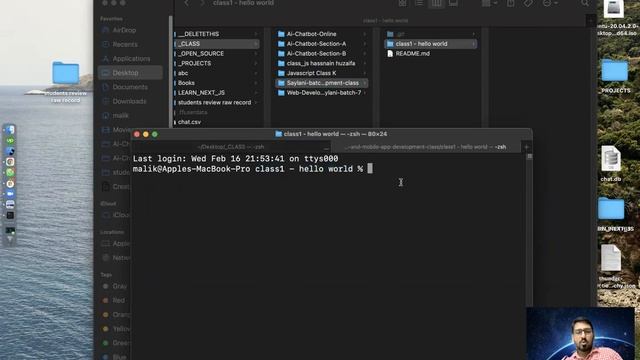This screenshot has width=640, height=360.
Task: Switch Finder to gallery view
Action: (x=453, y=3)
